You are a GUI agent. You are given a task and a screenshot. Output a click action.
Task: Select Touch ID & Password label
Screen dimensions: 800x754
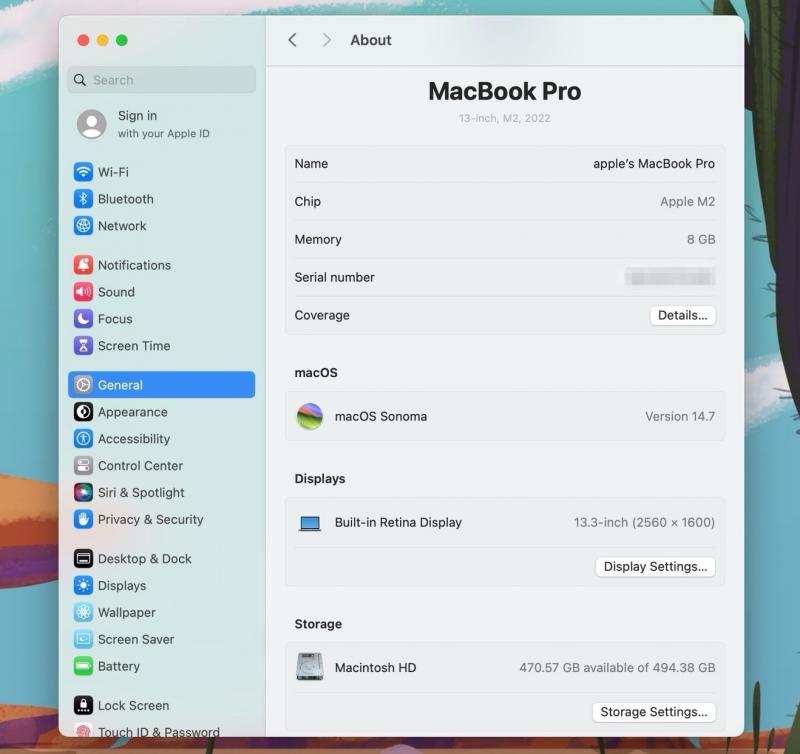[159, 732]
